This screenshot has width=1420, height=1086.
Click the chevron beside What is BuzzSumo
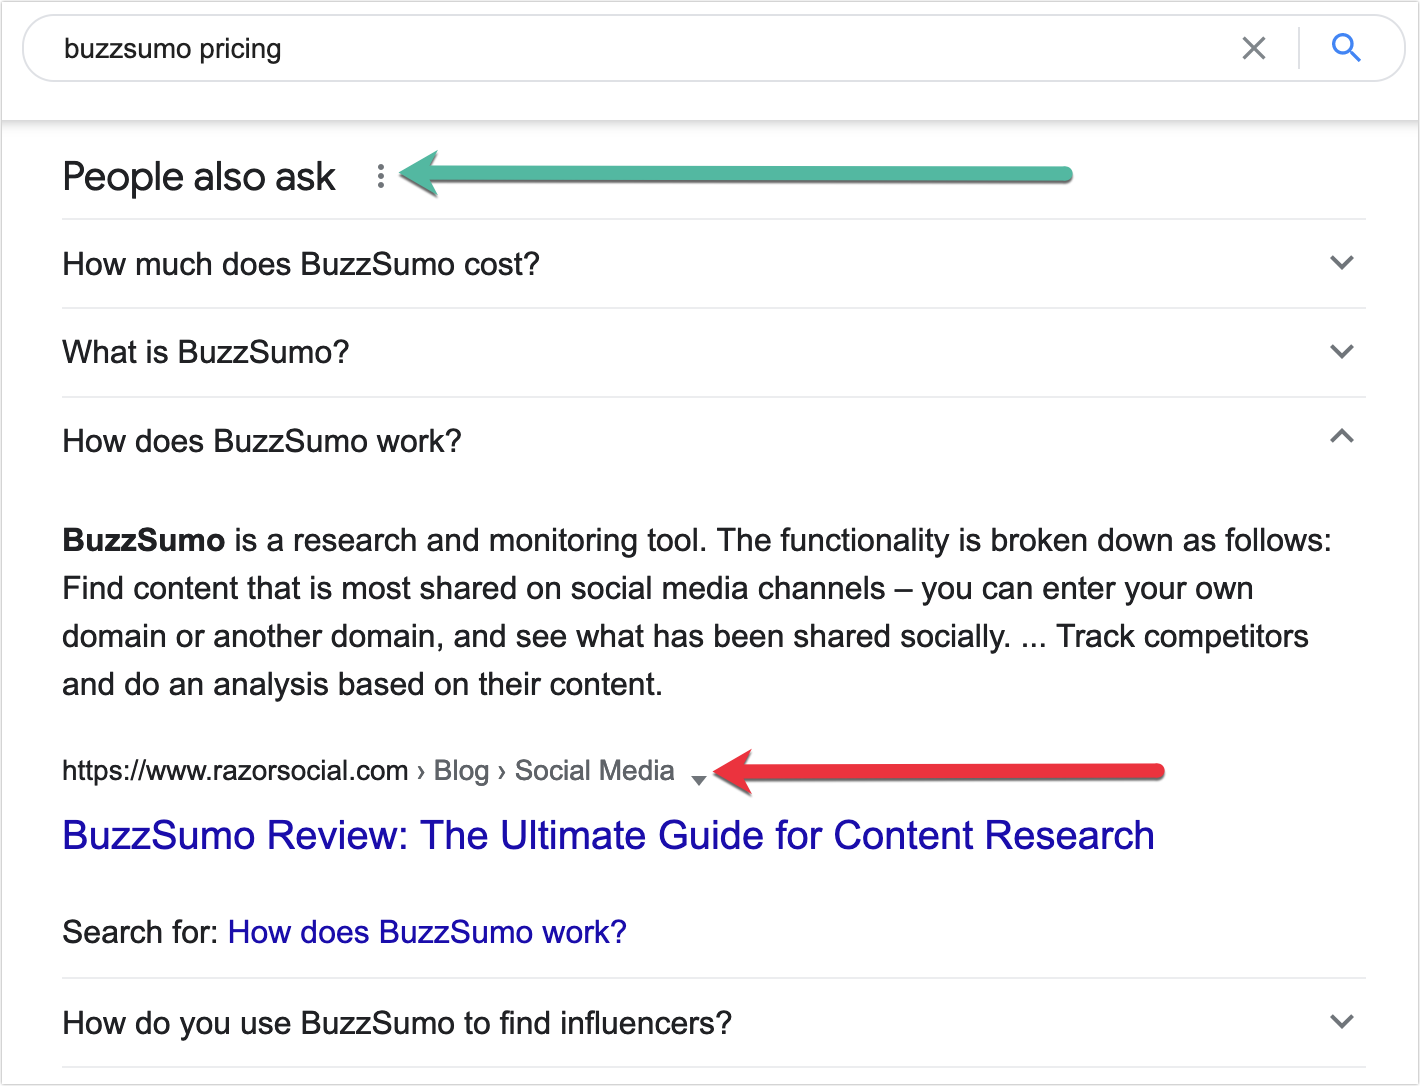pyautogui.click(x=1341, y=351)
